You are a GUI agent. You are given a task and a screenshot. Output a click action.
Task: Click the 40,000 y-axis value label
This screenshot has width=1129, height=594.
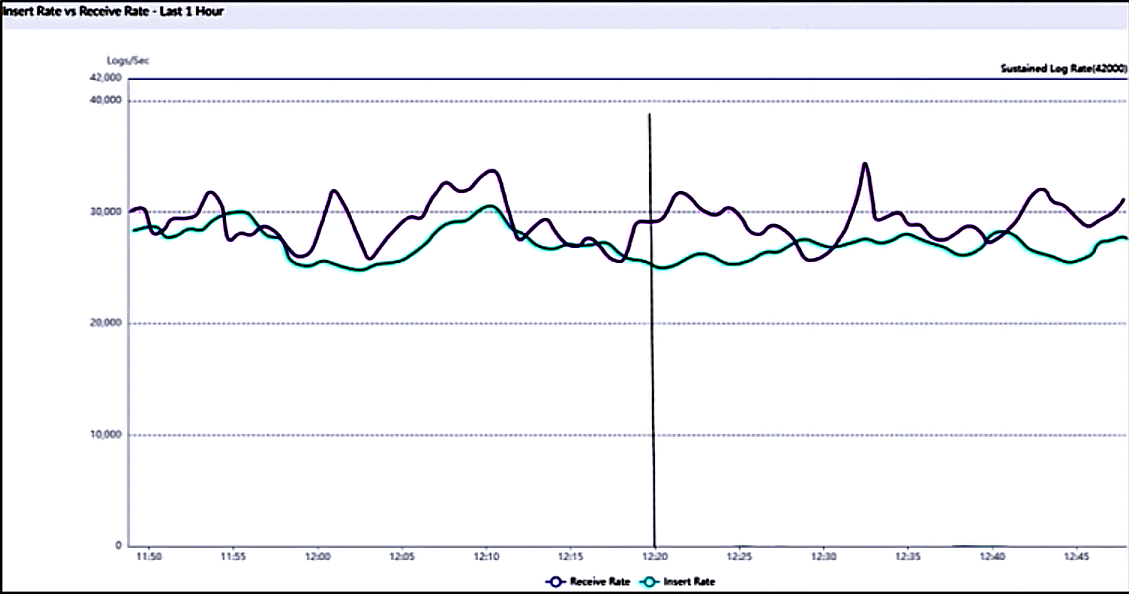coord(105,101)
